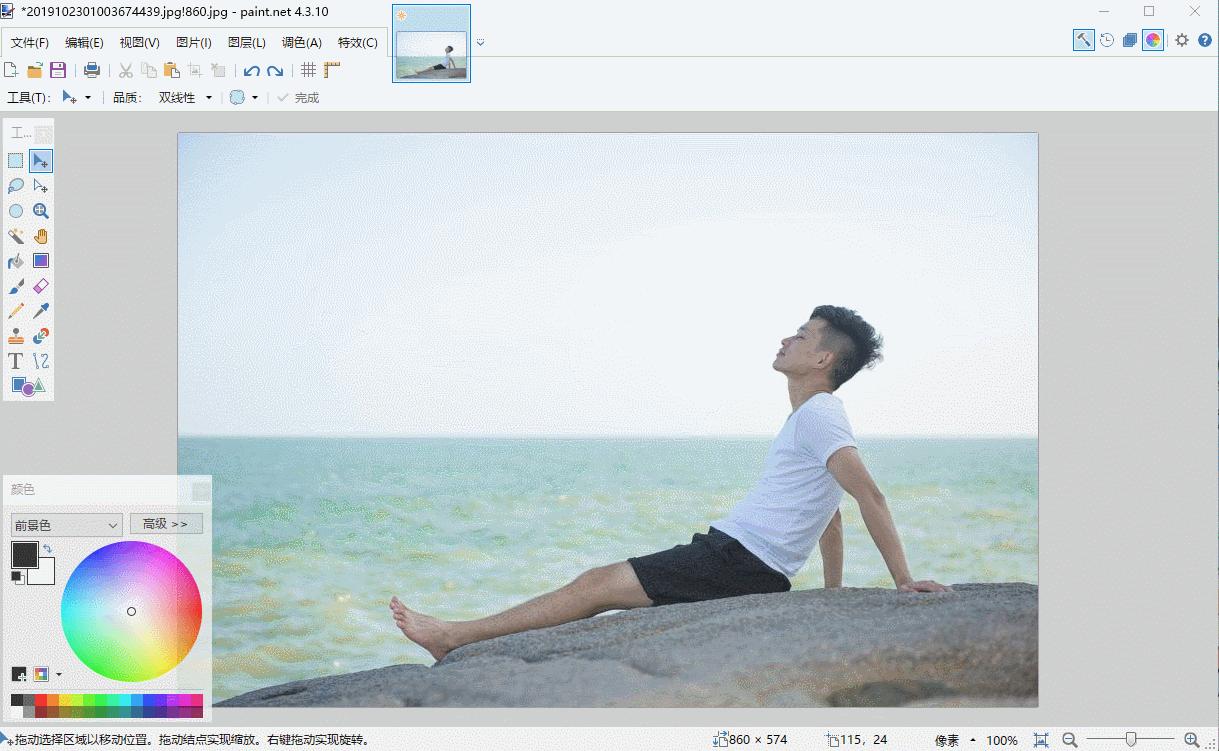
Task: Click the 高级 >> button
Action: pyautogui.click(x=166, y=524)
